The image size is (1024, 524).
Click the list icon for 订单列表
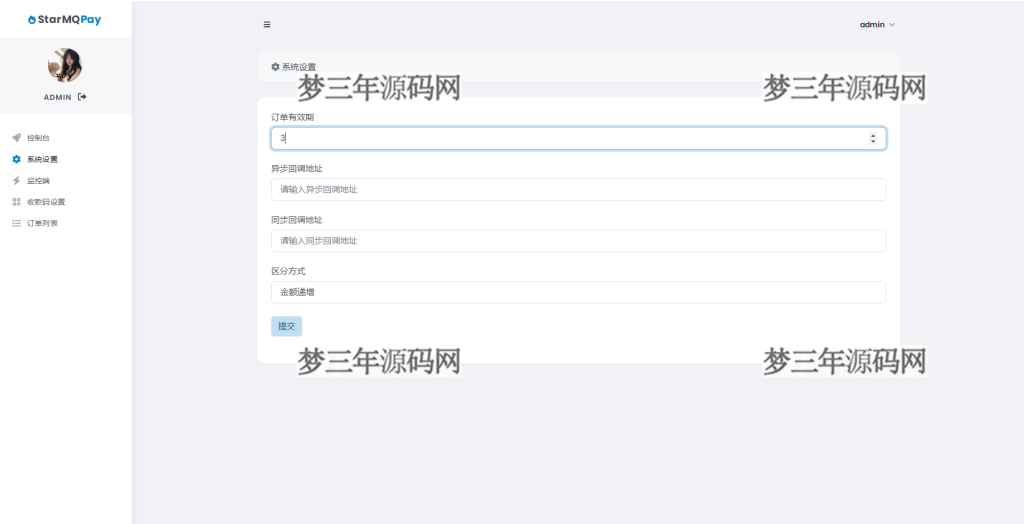pyautogui.click(x=17, y=223)
